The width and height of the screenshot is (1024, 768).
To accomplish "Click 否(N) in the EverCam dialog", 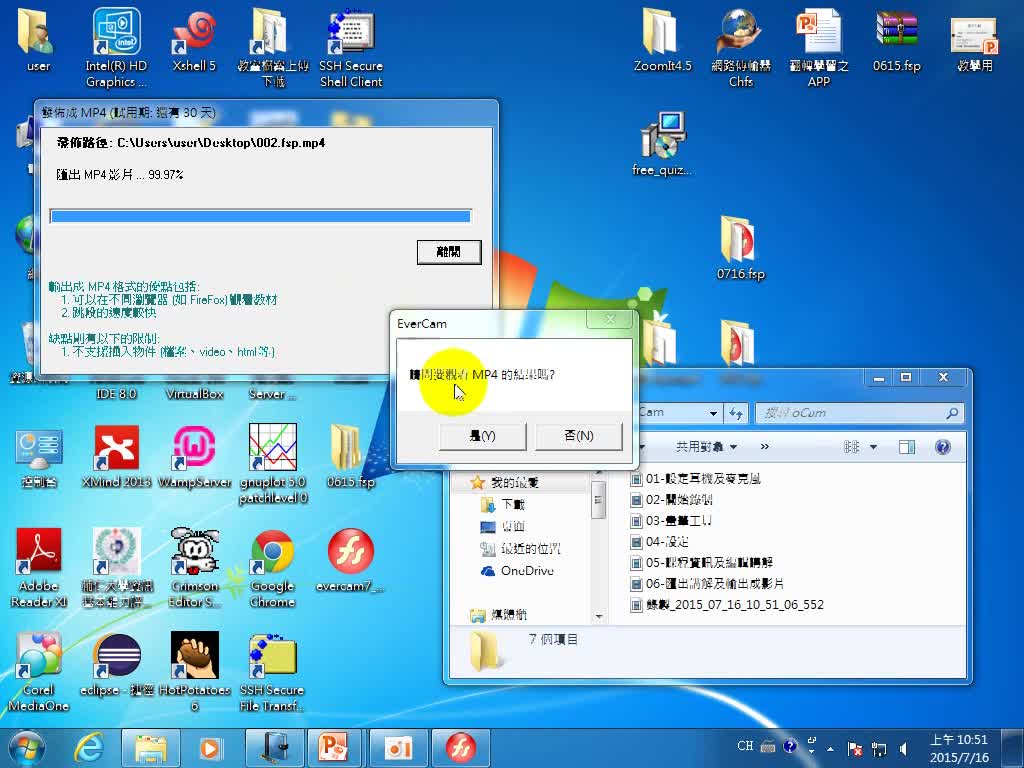I will click(x=579, y=436).
